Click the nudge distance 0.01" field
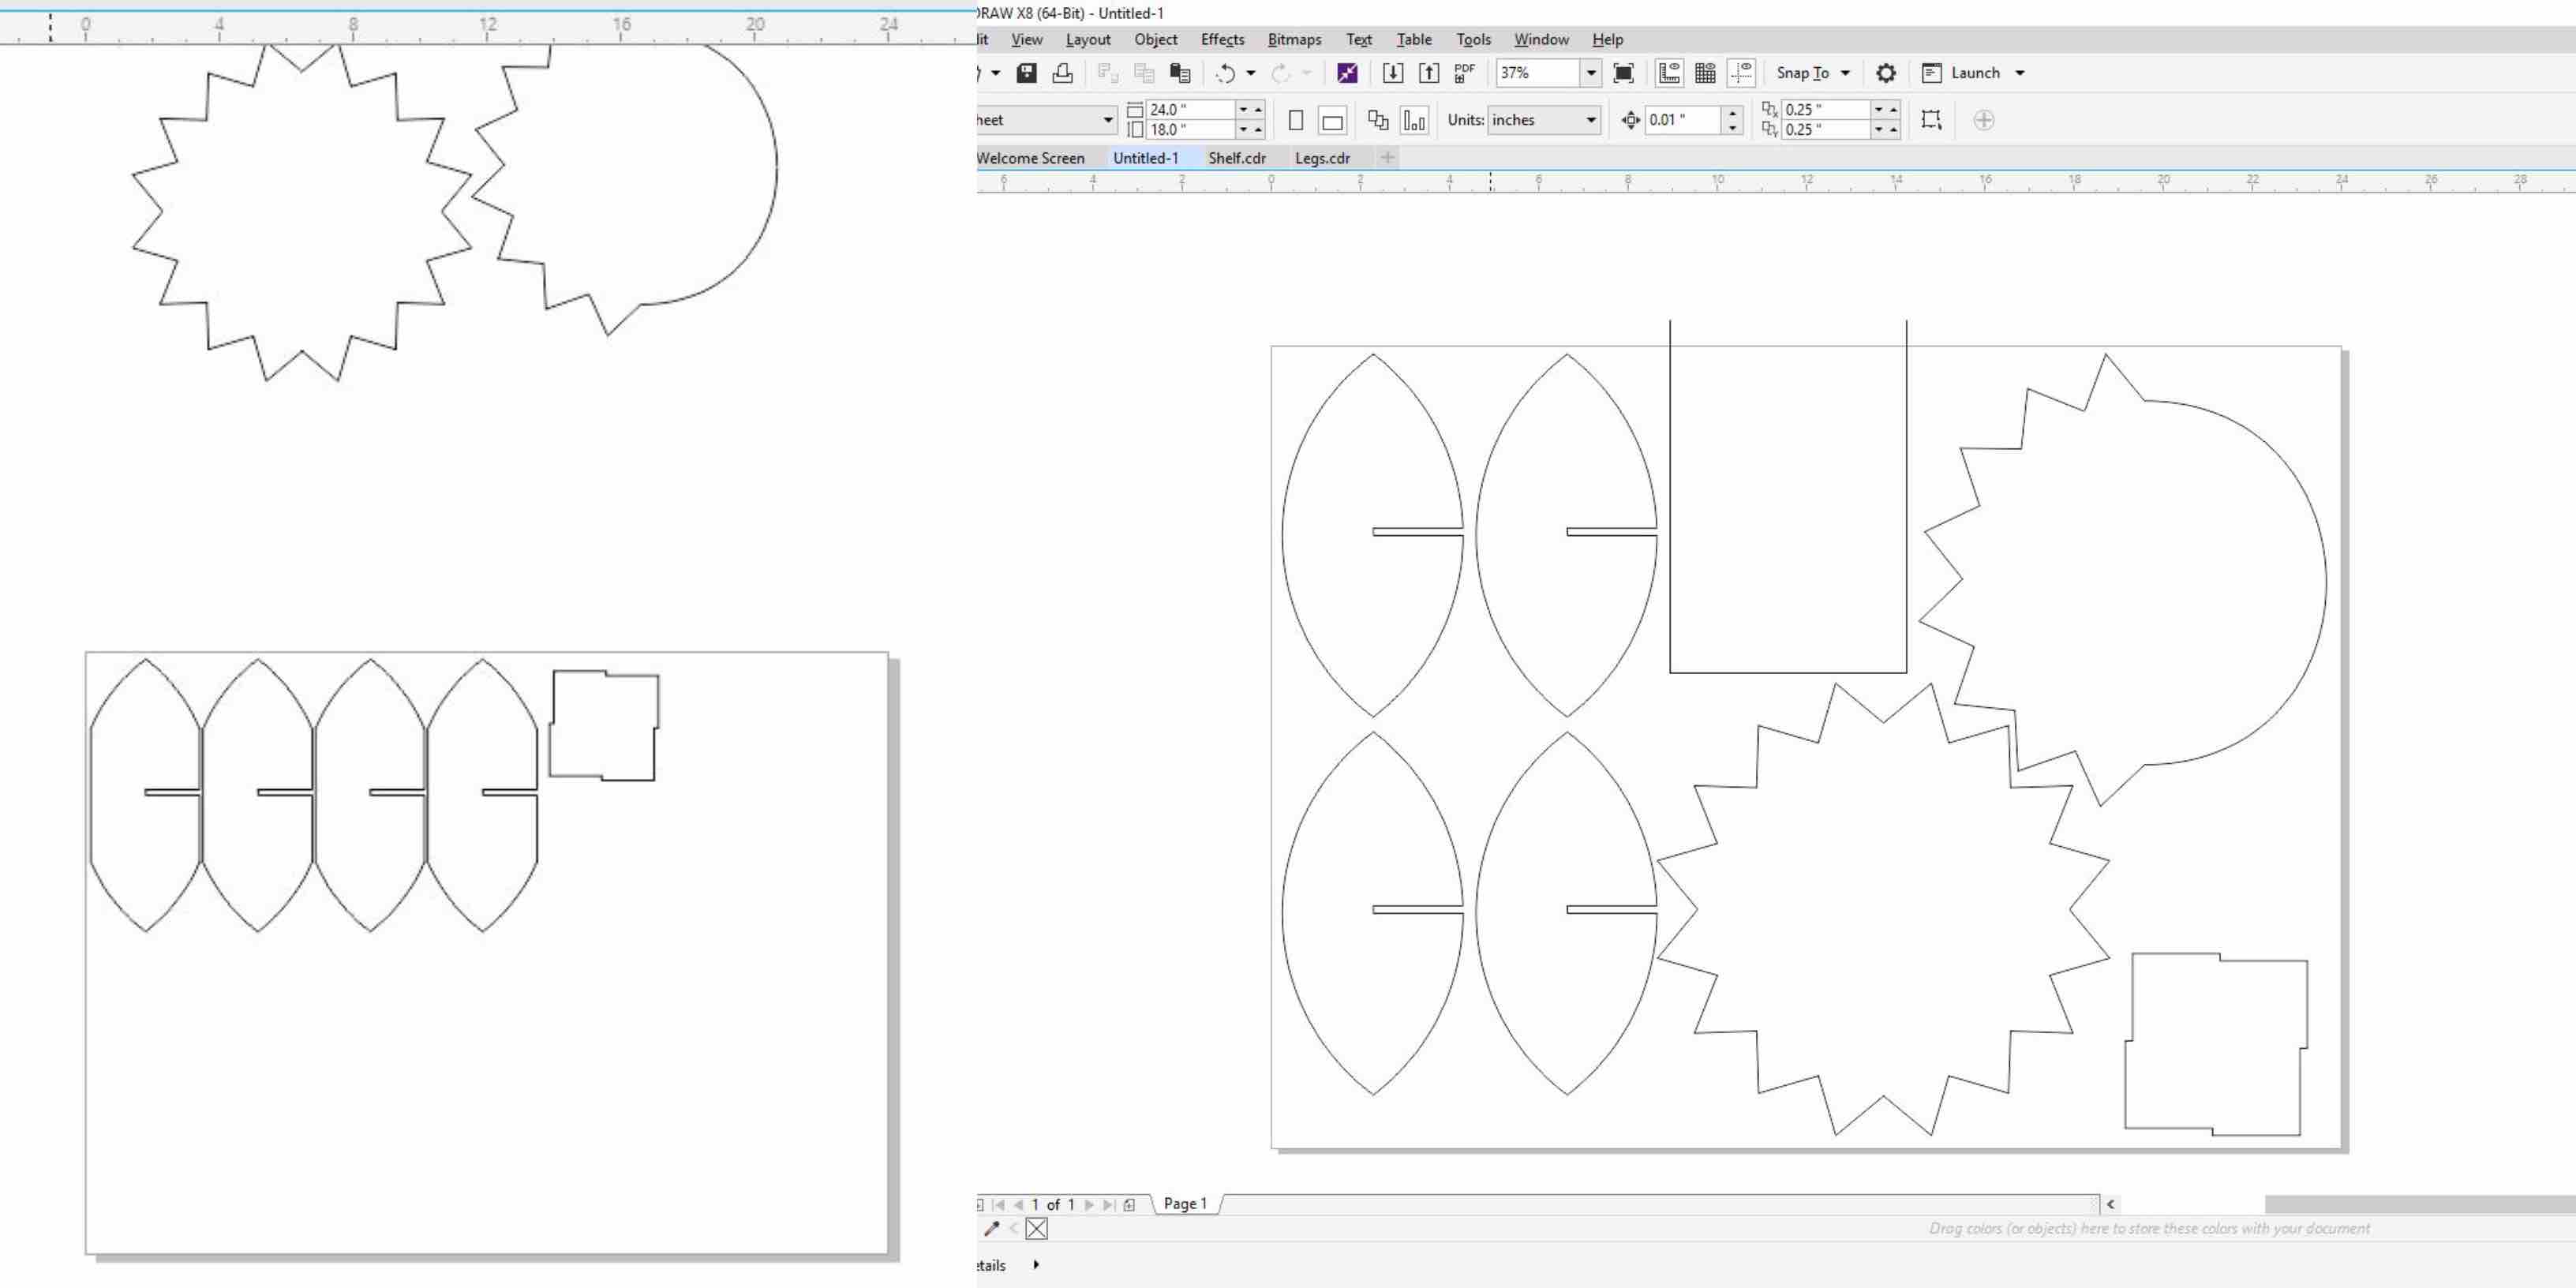2576x1288 pixels. click(x=1685, y=120)
